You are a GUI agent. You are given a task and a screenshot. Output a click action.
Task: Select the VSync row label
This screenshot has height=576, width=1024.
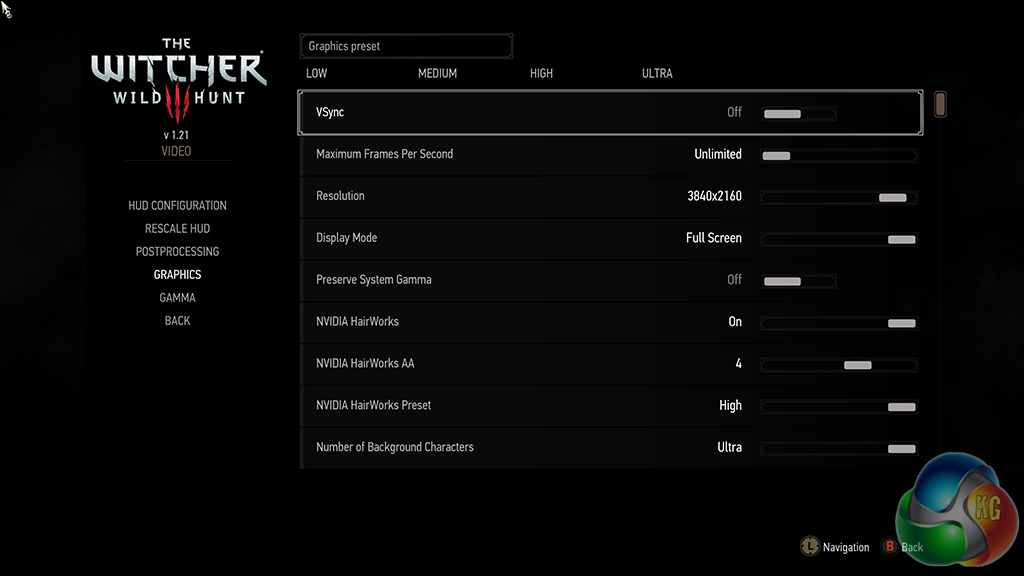(330, 112)
